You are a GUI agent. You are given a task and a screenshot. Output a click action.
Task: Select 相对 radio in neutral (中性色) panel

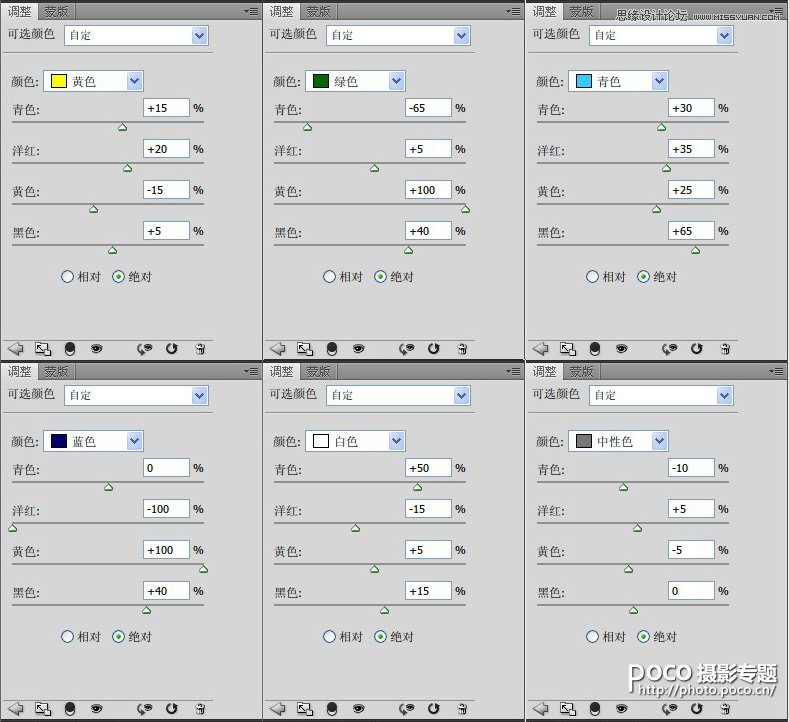(x=592, y=637)
